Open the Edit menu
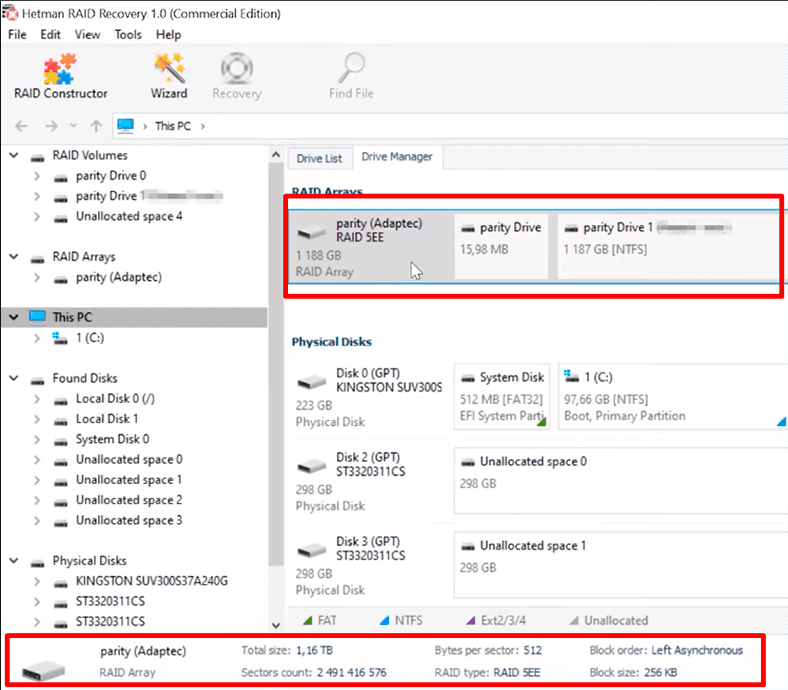 (x=50, y=35)
